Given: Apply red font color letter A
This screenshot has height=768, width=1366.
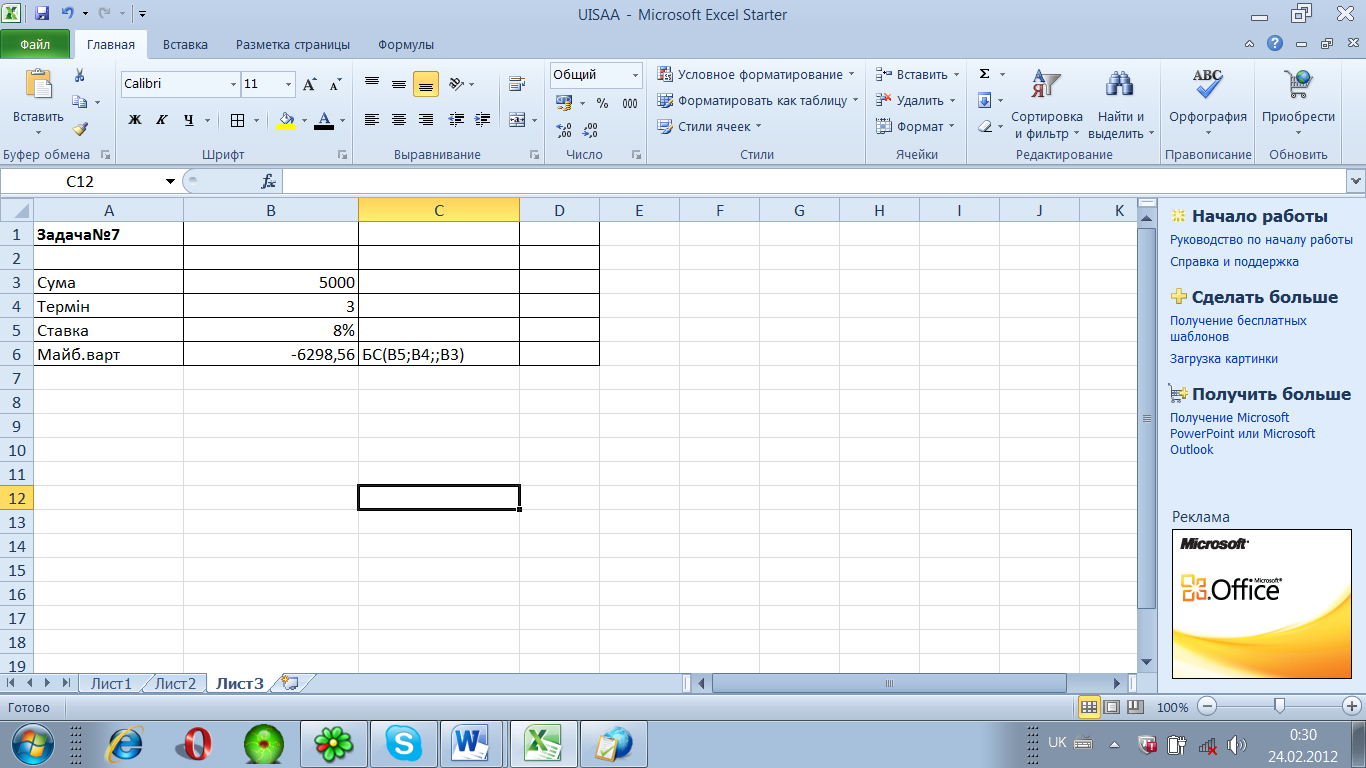Looking at the screenshot, I should [x=323, y=120].
